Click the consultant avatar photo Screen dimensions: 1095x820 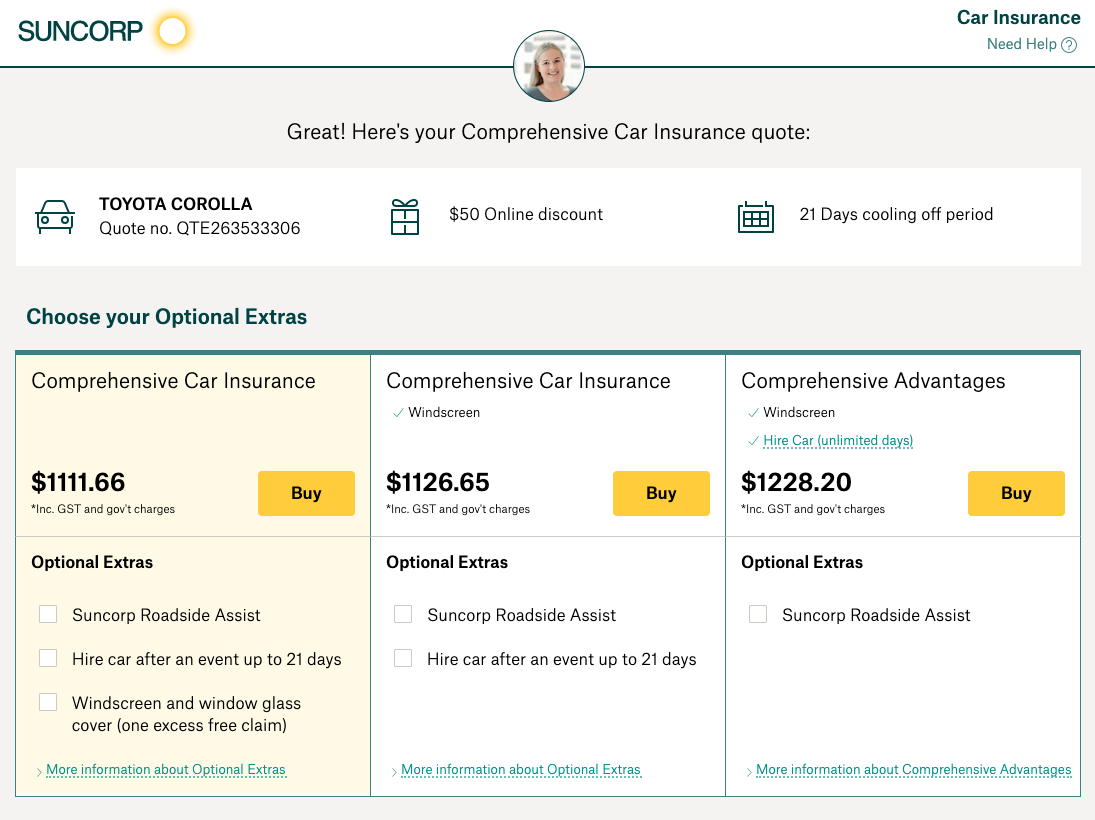[549, 66]
